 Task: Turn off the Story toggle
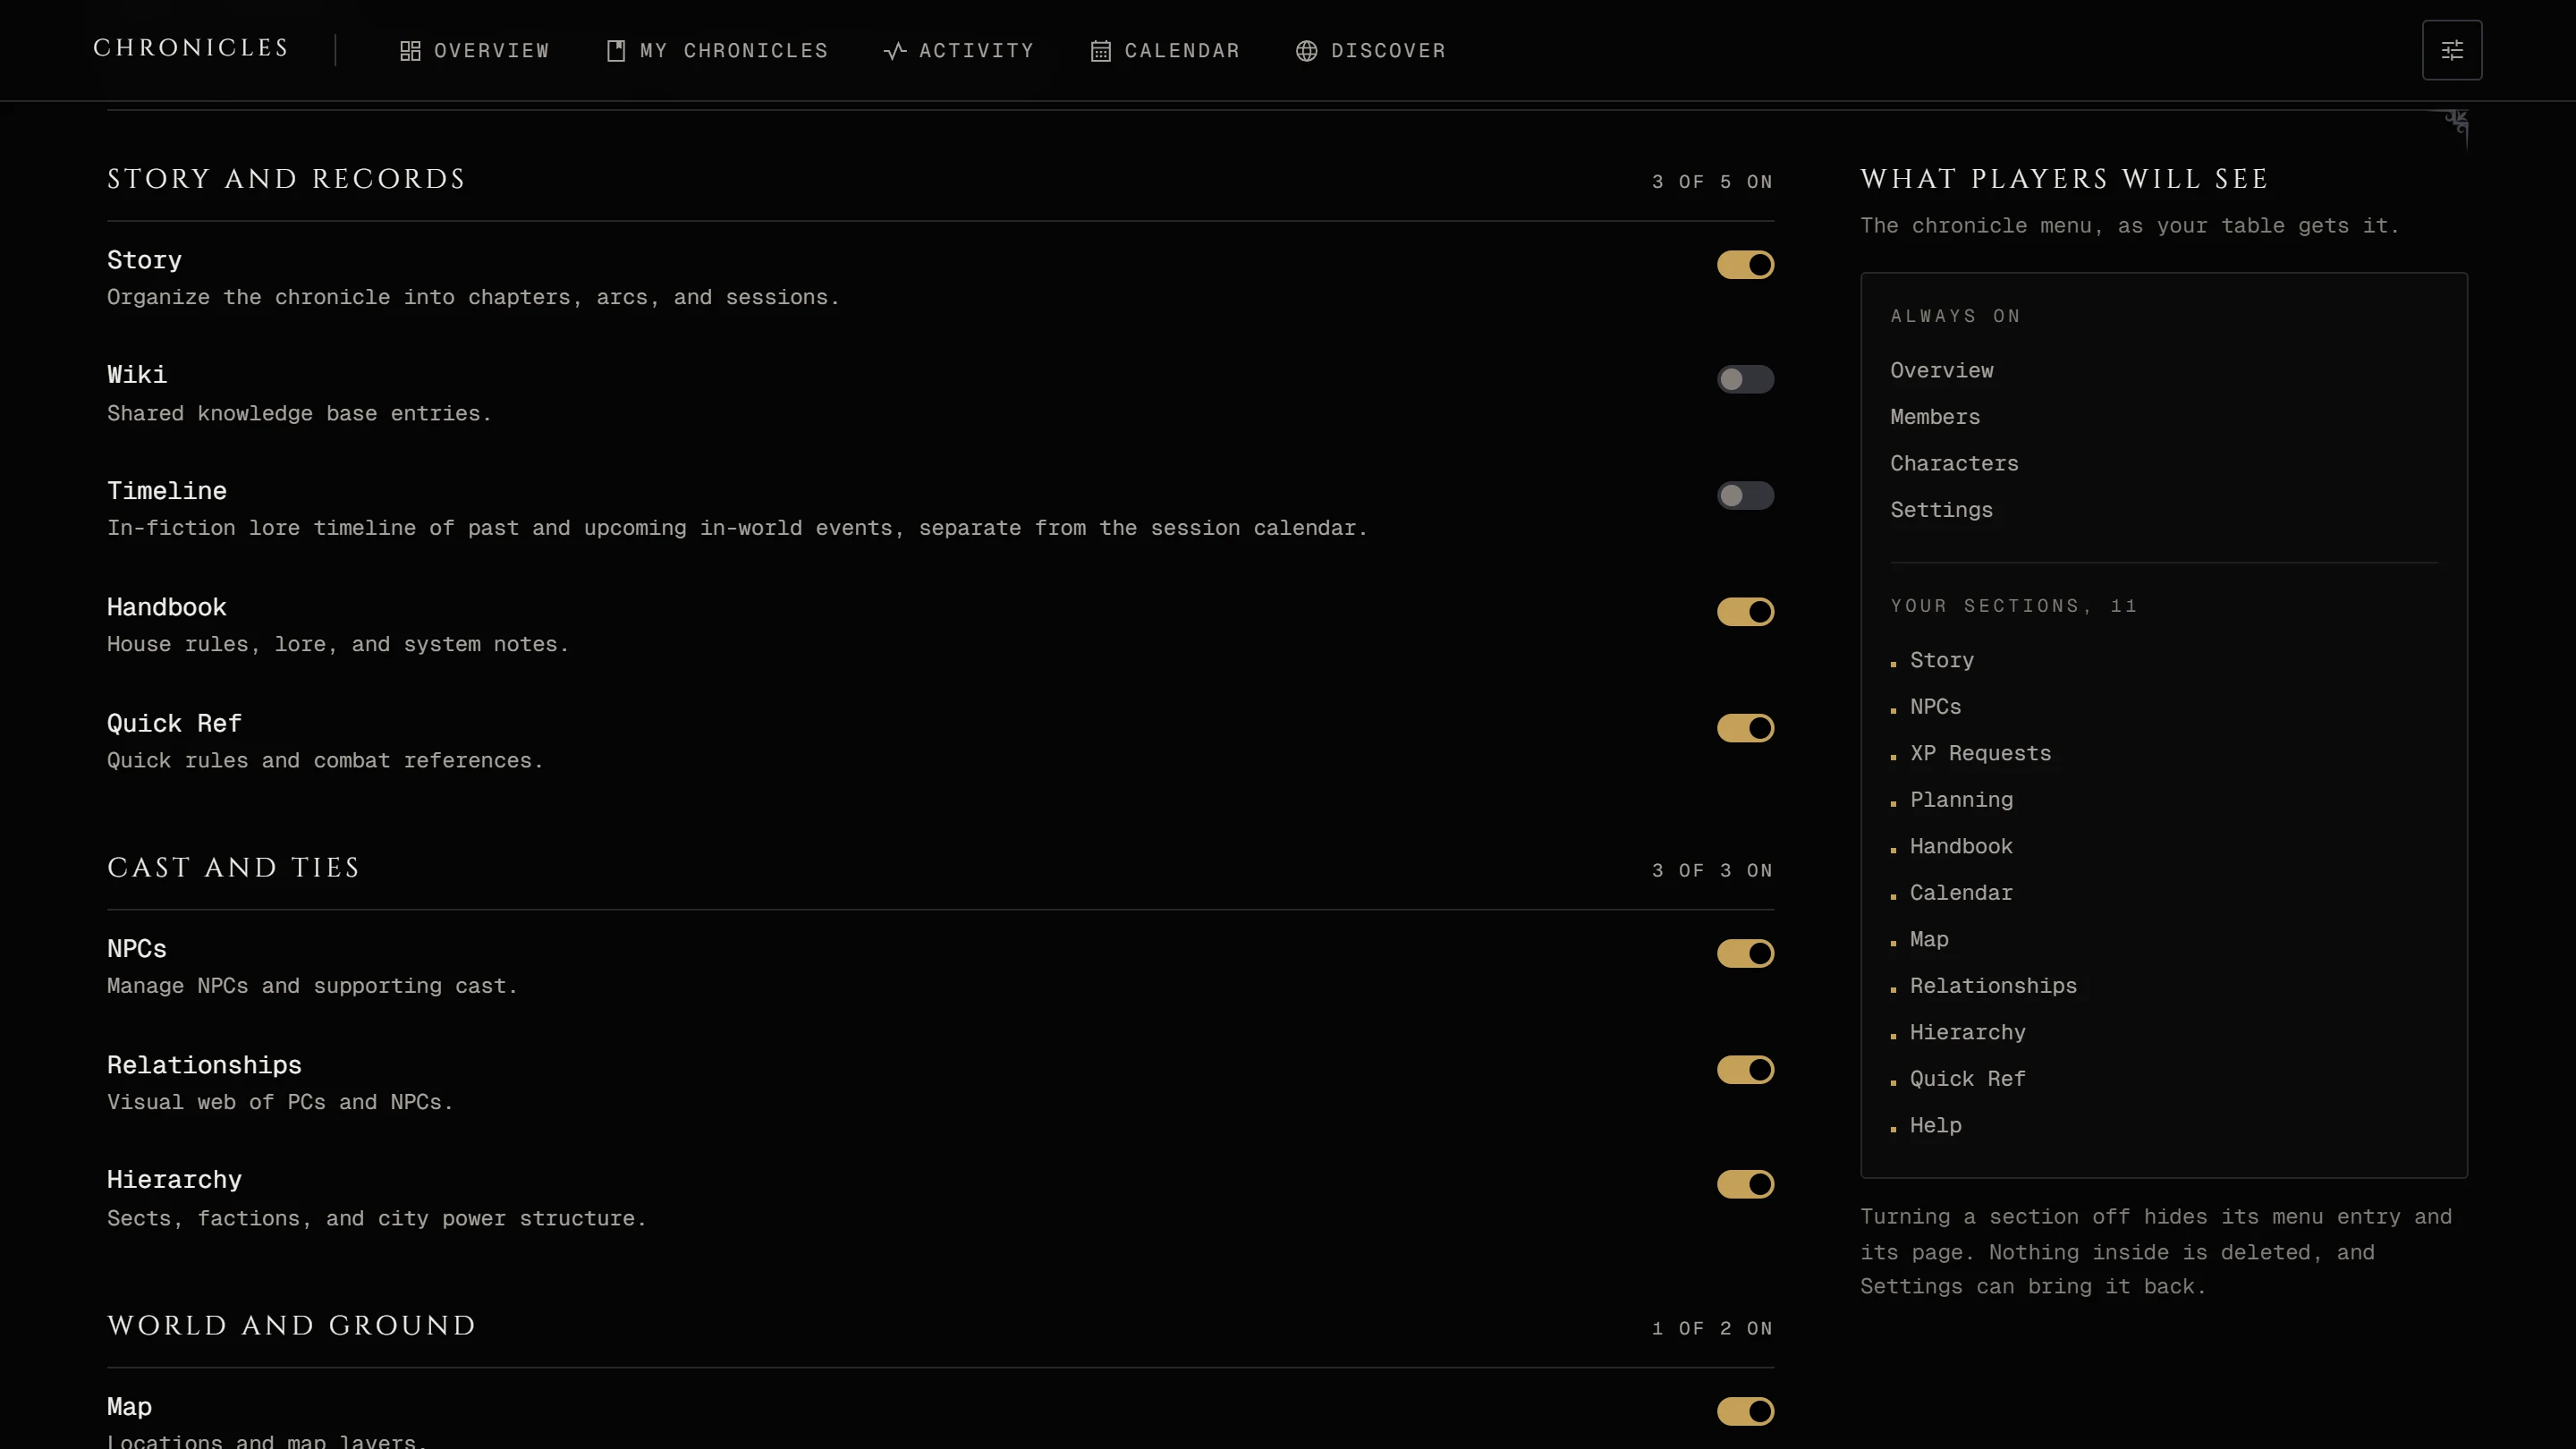[x=1746, y=265]
